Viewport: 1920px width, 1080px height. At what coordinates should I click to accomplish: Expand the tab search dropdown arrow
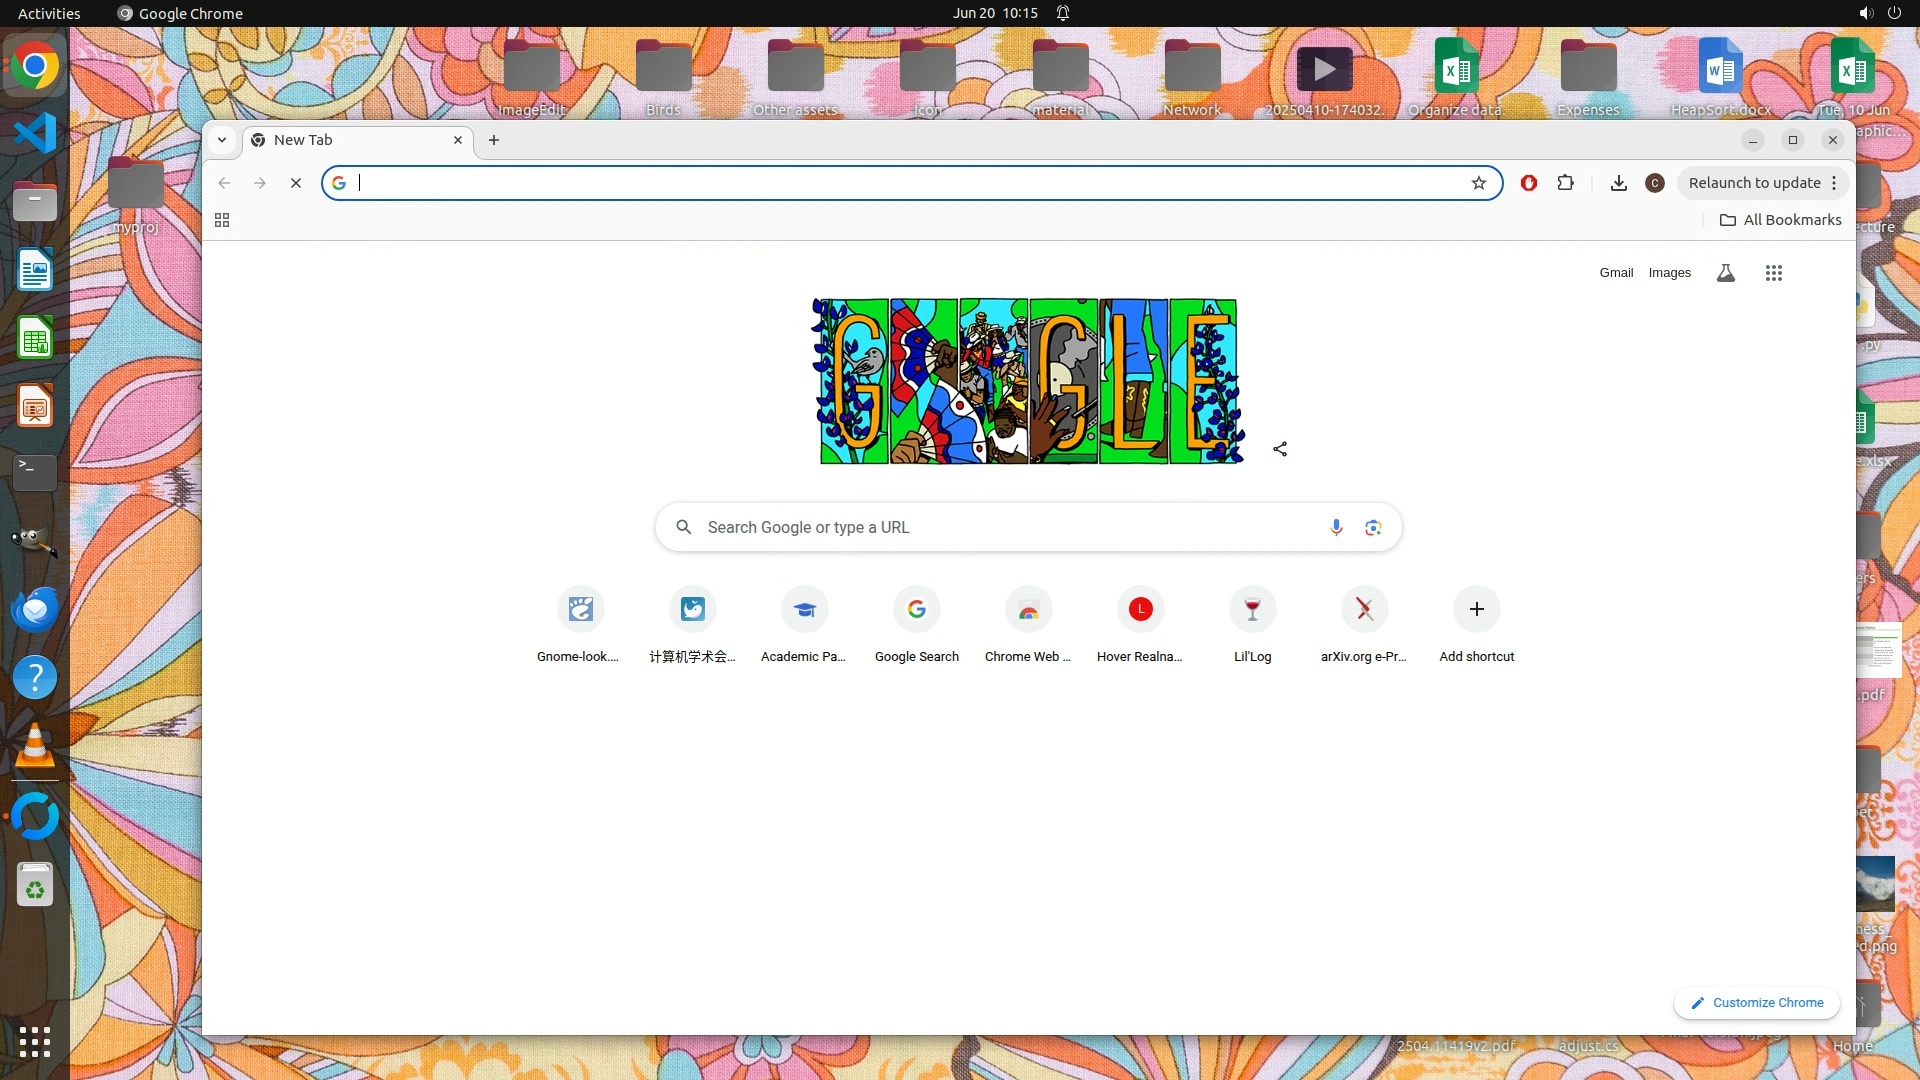tap(222, 140)
